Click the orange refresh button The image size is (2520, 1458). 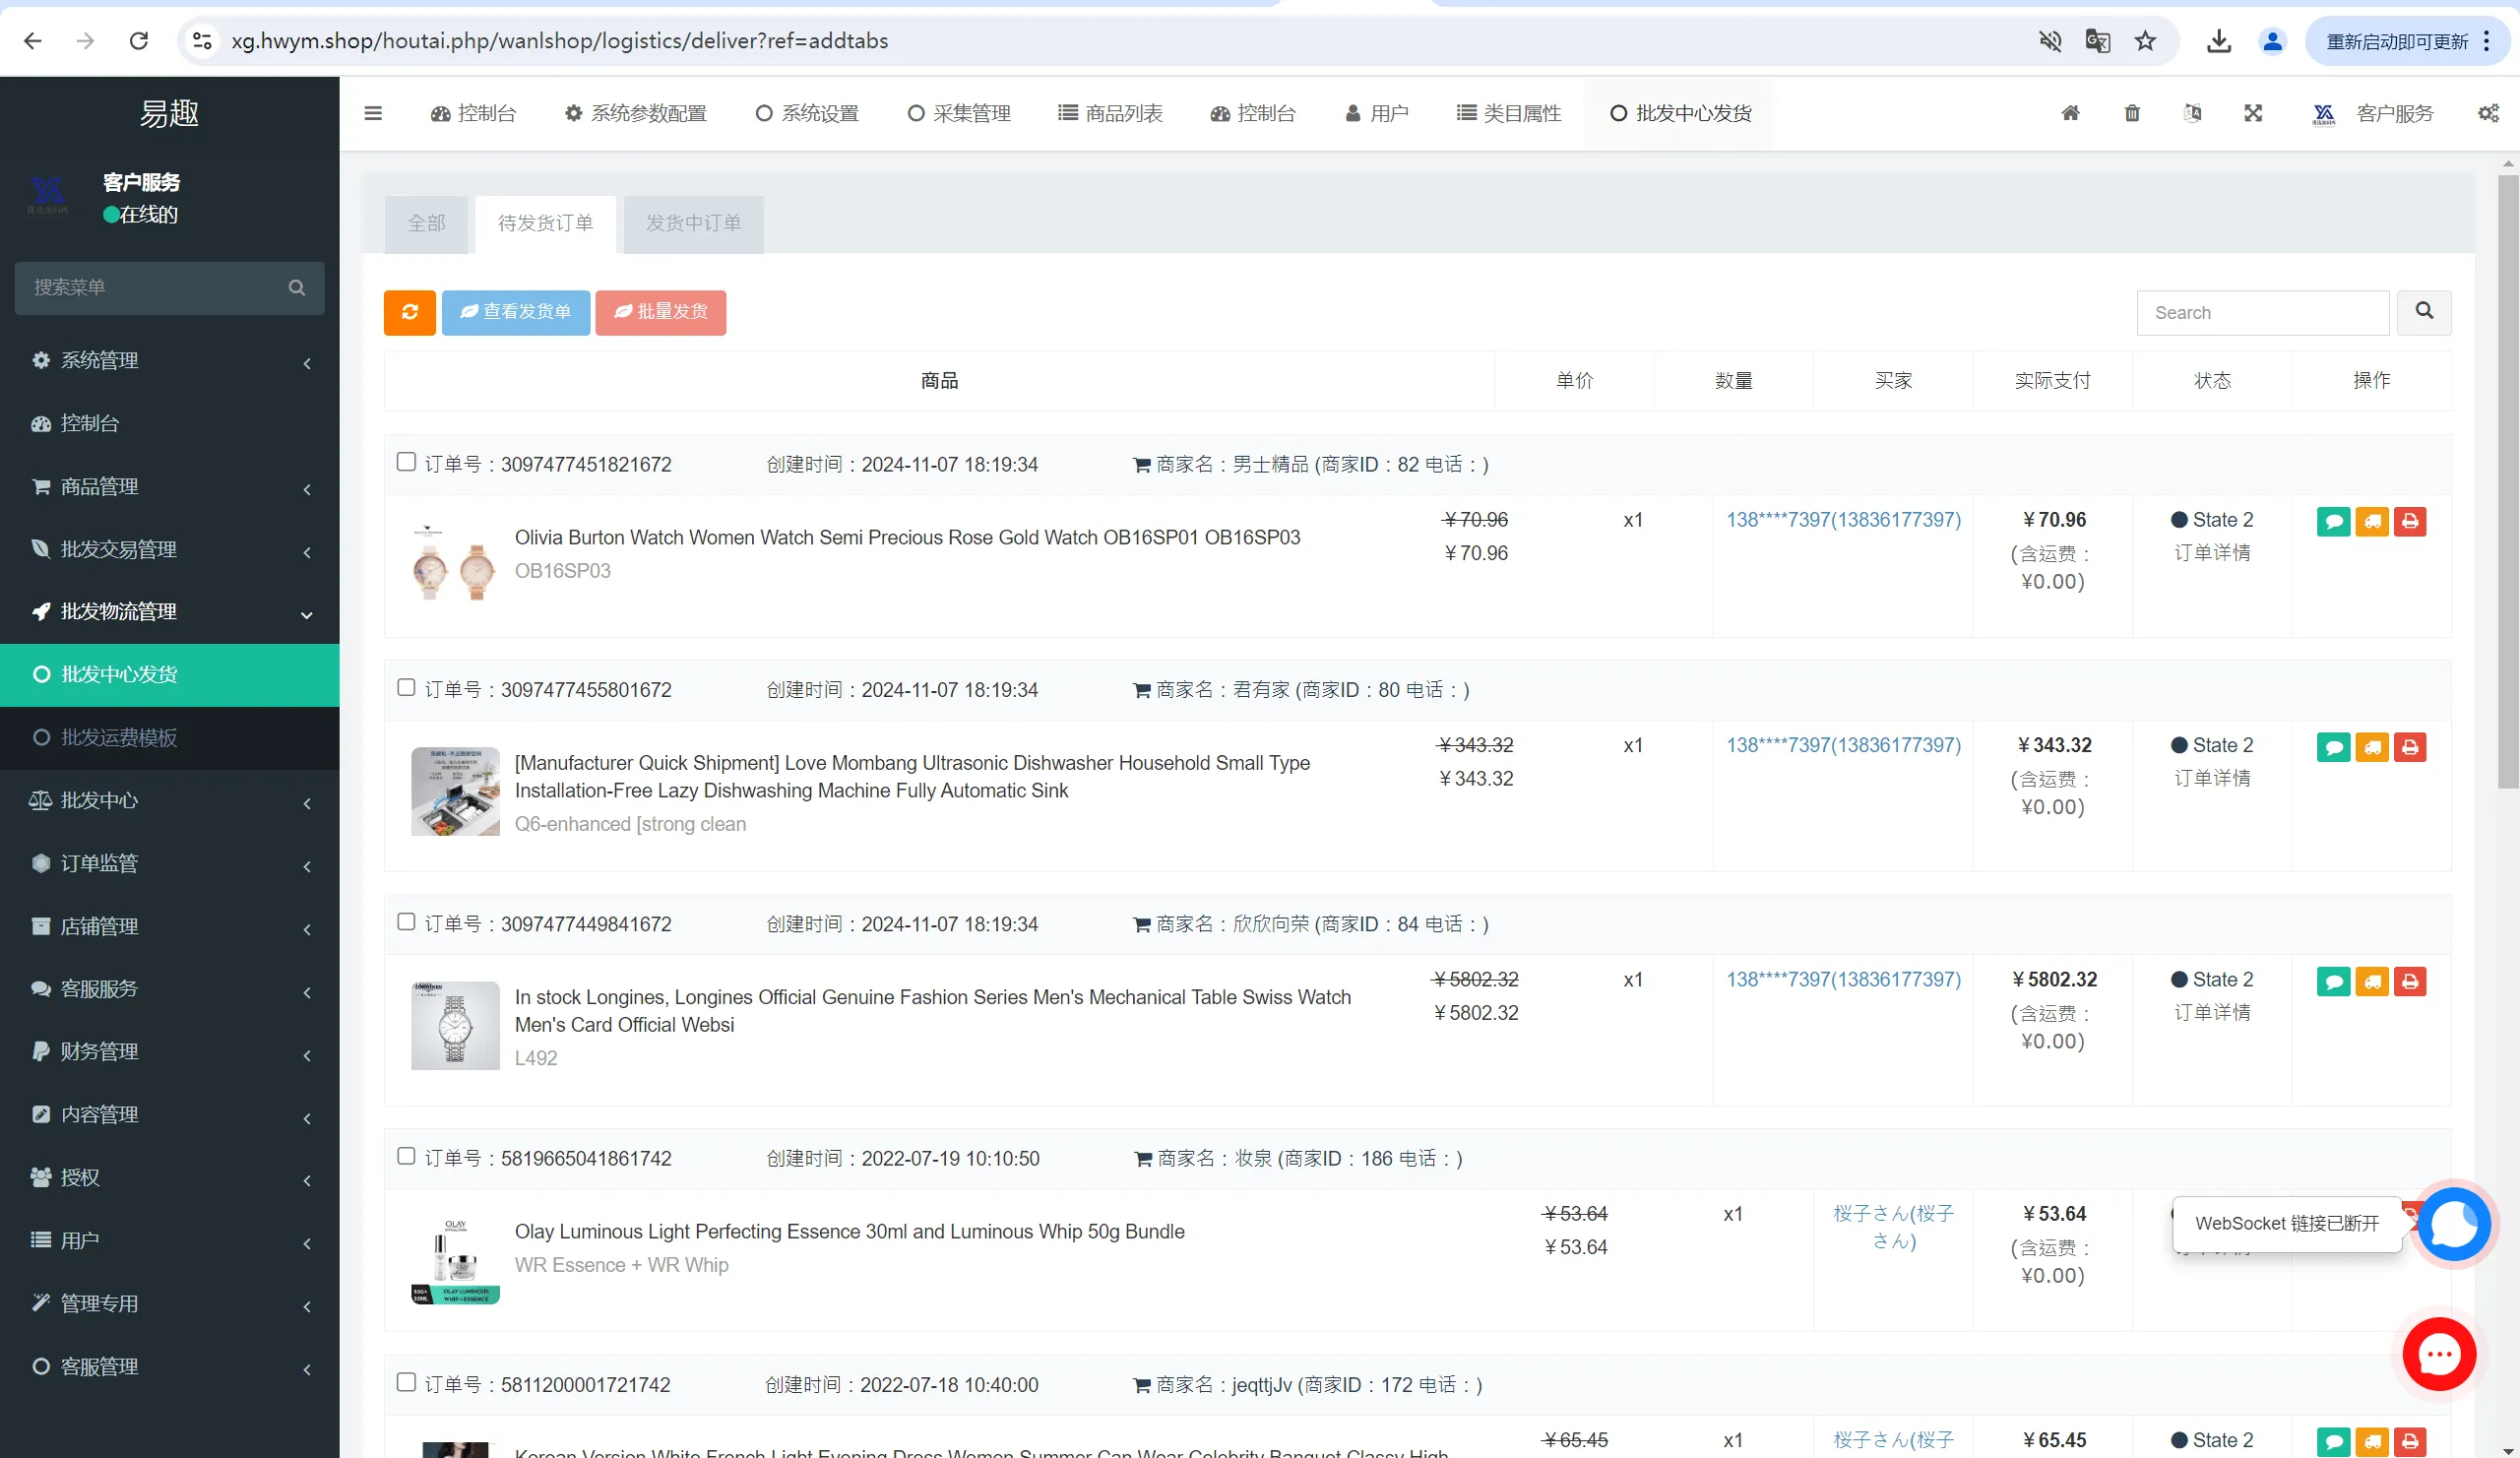[x=409, y=312]
